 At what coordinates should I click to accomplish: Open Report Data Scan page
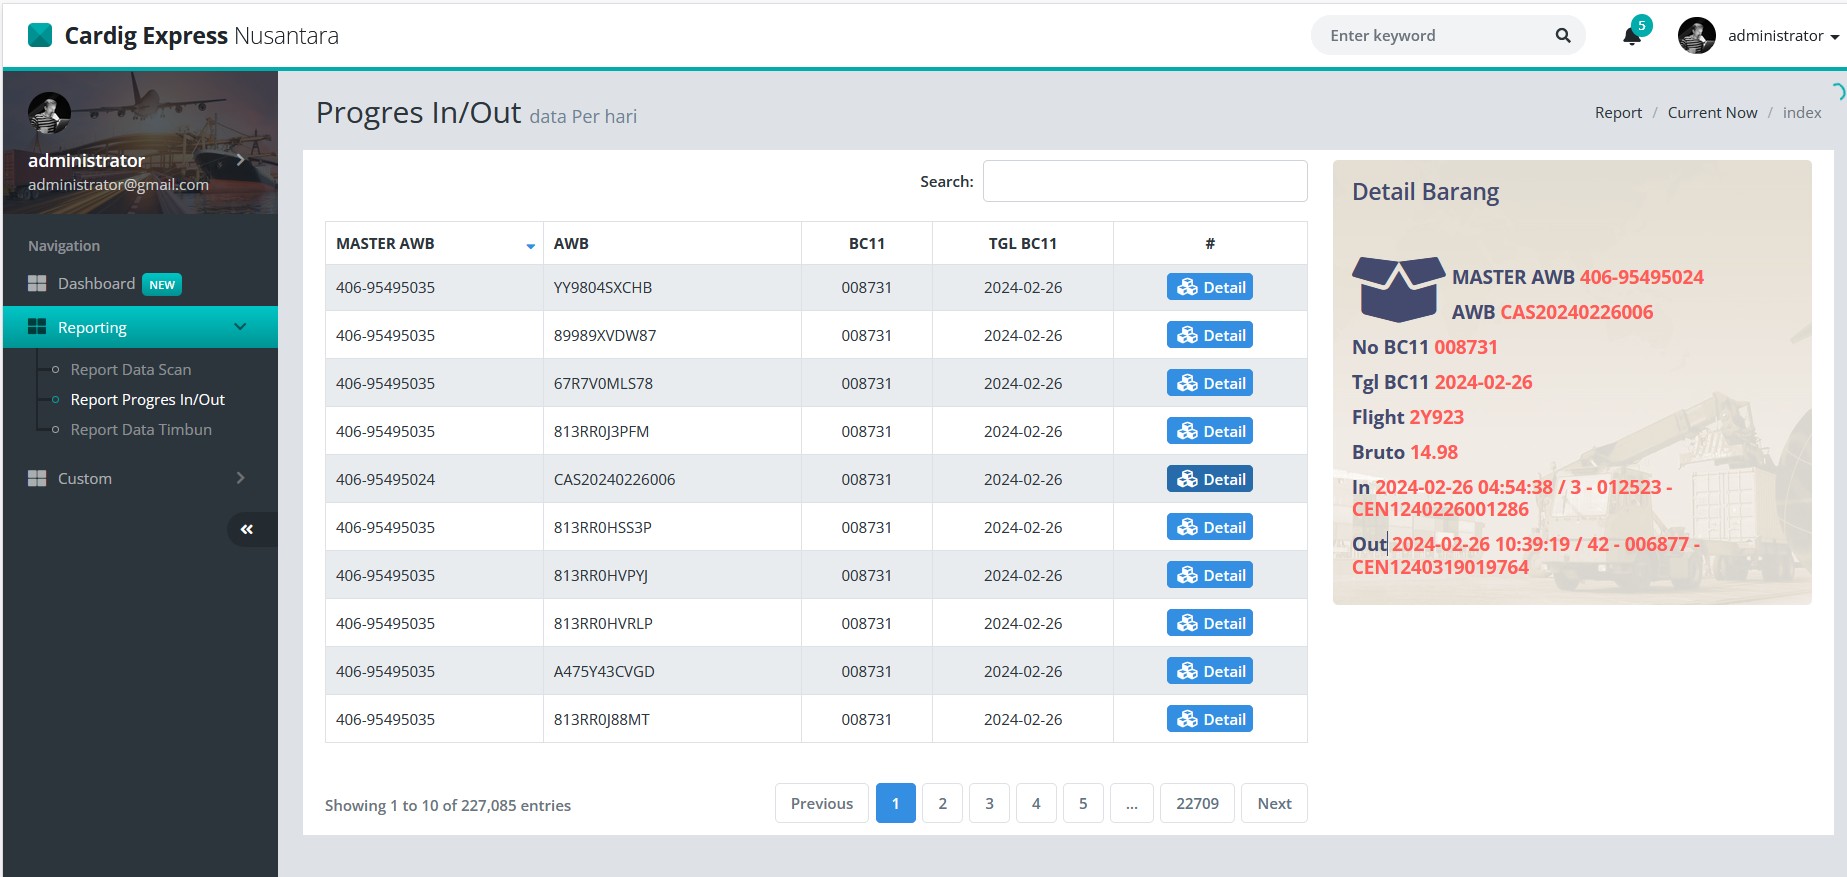[x=130, y=370]
